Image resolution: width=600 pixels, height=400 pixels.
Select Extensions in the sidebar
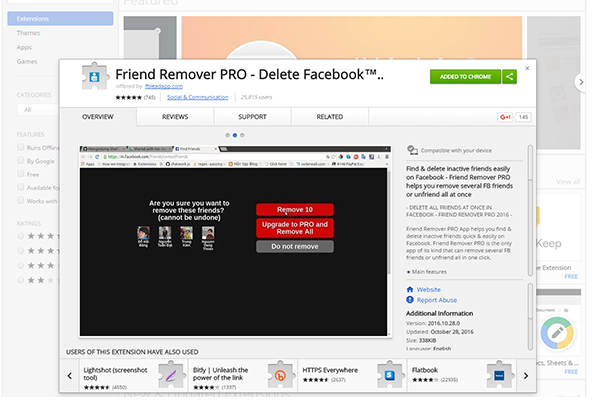(60, 19)
